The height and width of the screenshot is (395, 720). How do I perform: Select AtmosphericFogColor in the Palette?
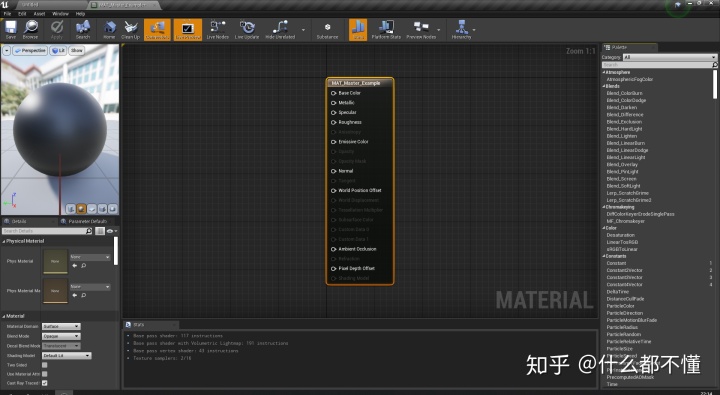click(x=630, y=79)
